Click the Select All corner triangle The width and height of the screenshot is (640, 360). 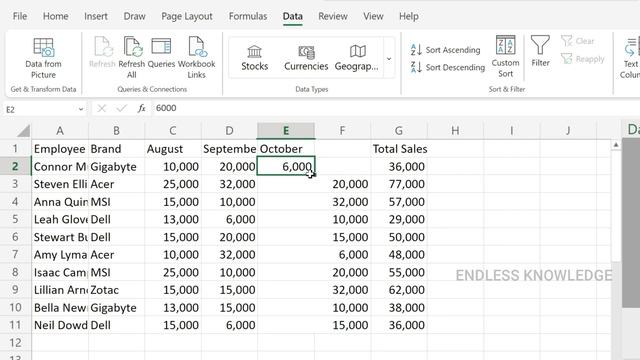coord(23,131)
